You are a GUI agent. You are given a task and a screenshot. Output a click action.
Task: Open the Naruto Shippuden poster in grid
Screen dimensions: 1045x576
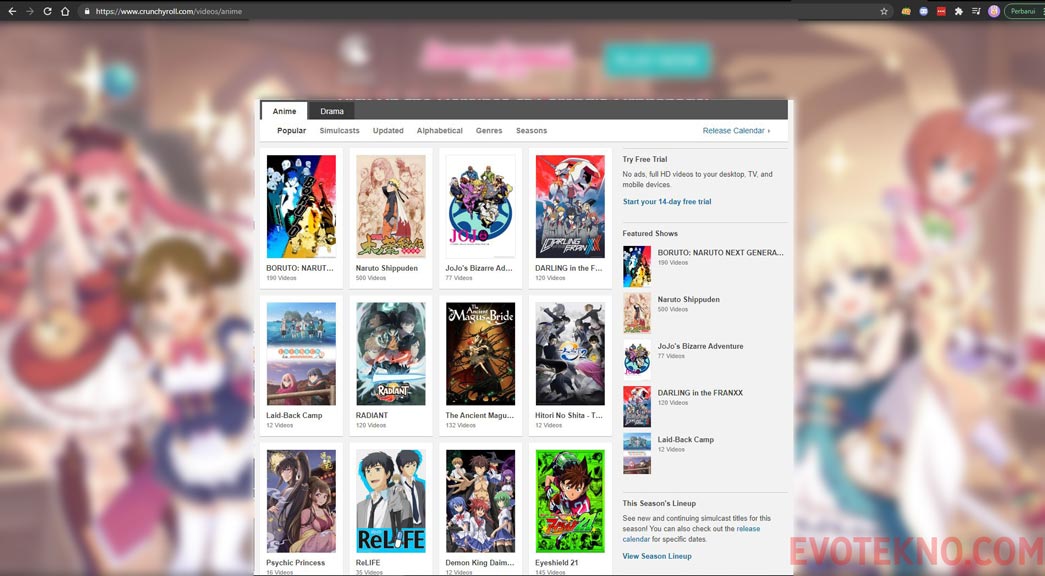[x=391, y=207]
